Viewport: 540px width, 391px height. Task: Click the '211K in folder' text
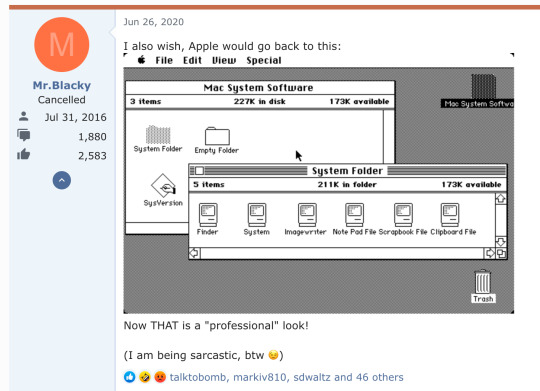coord(347,184)
